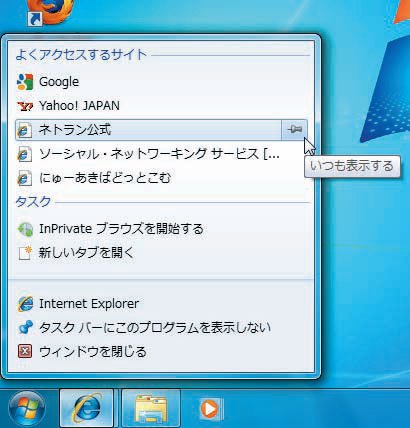Click the Google favicon icon

[25, 82]
